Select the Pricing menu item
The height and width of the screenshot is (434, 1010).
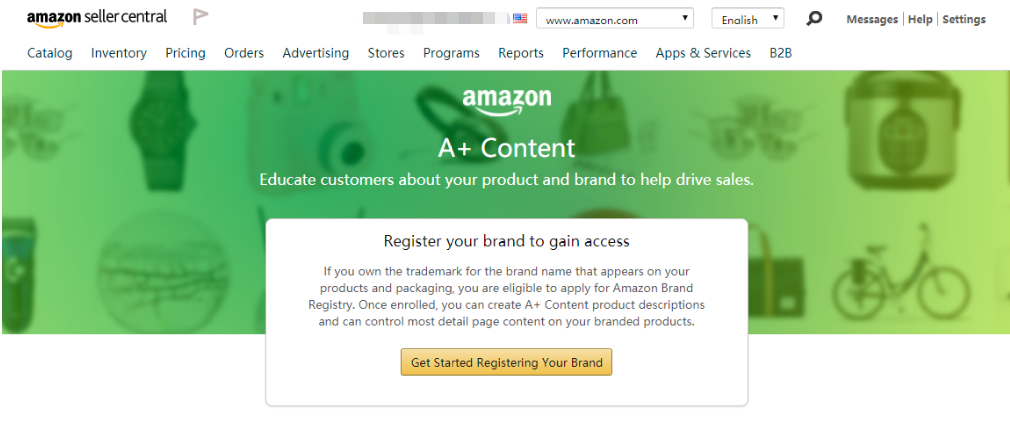[186, 53]
